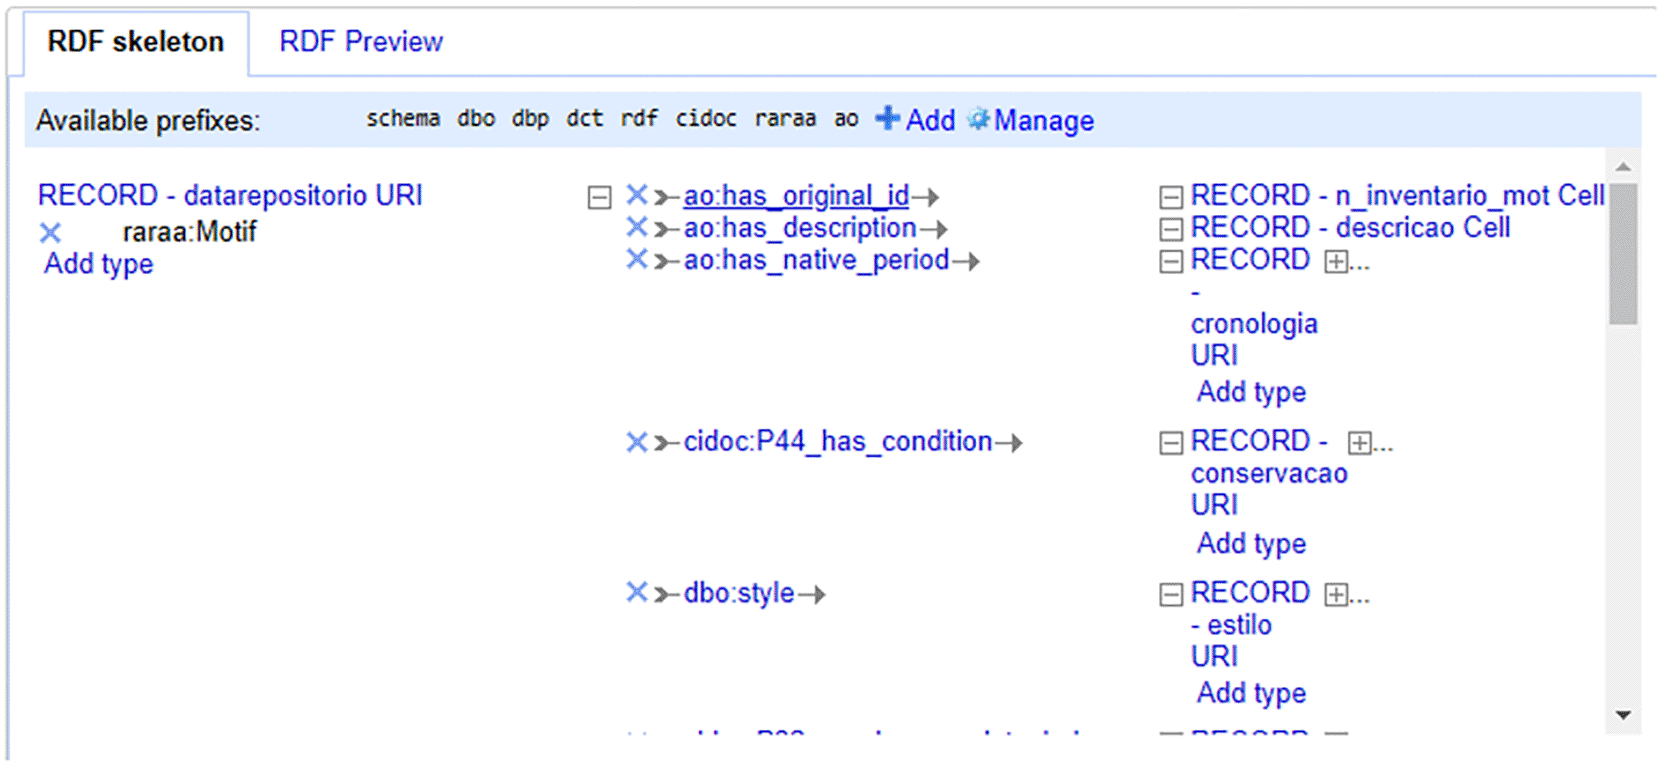1665x767 pixels.
Task: Delete the ao:has_description property
Action: click(637, 227)
